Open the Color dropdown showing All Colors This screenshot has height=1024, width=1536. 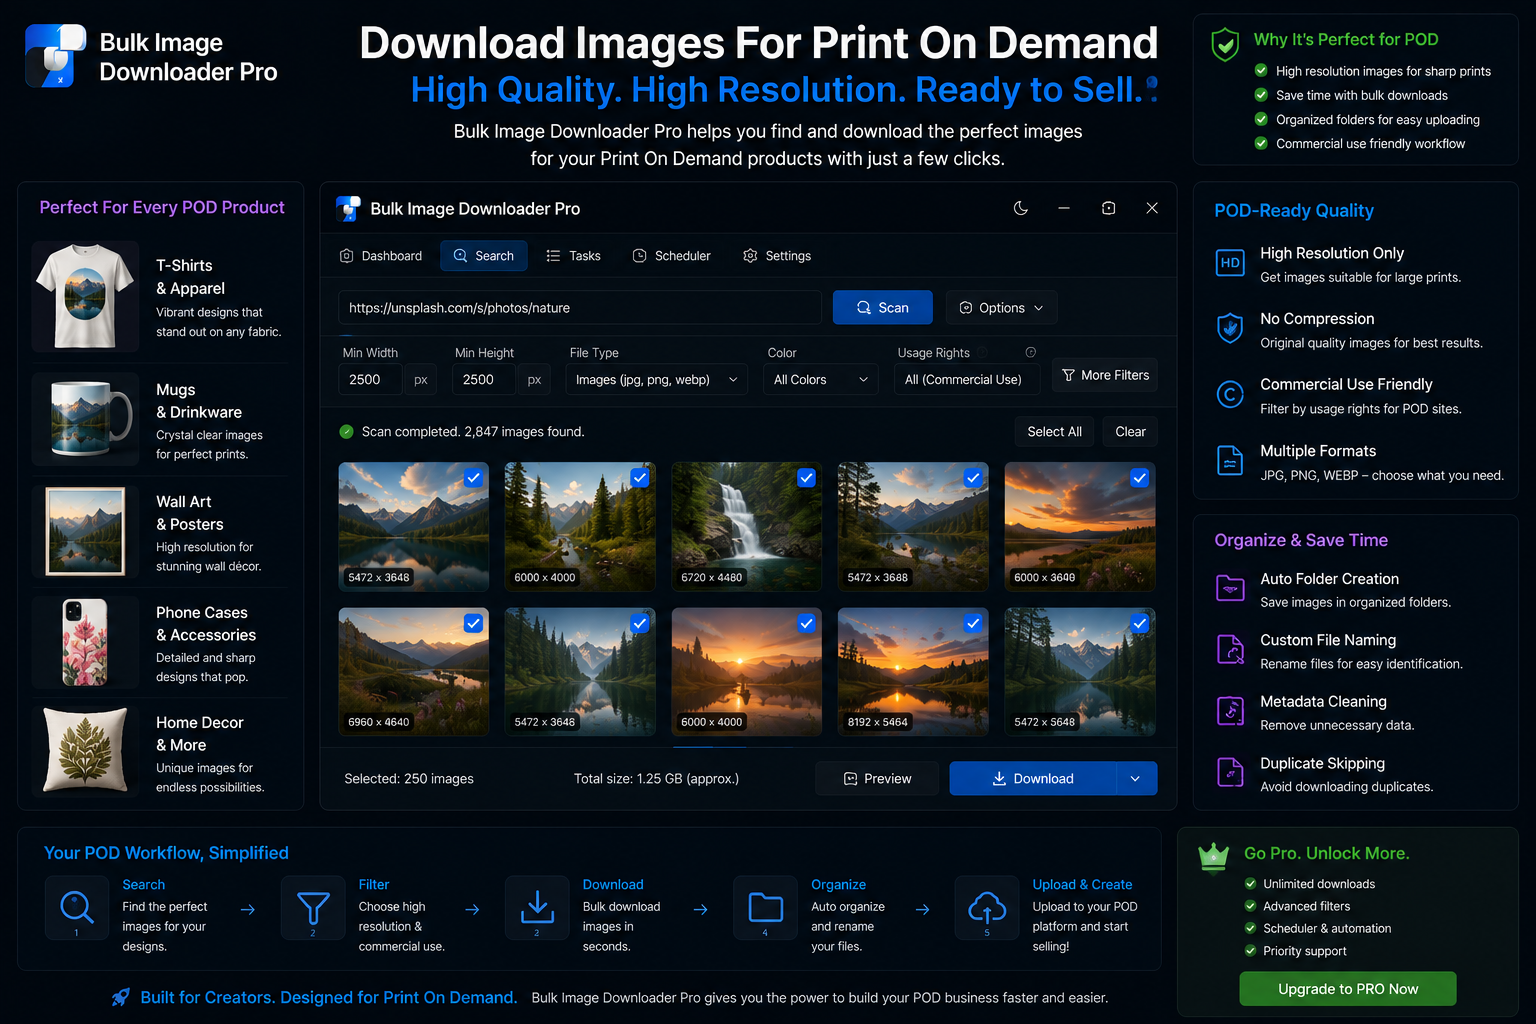click(820, 380)
